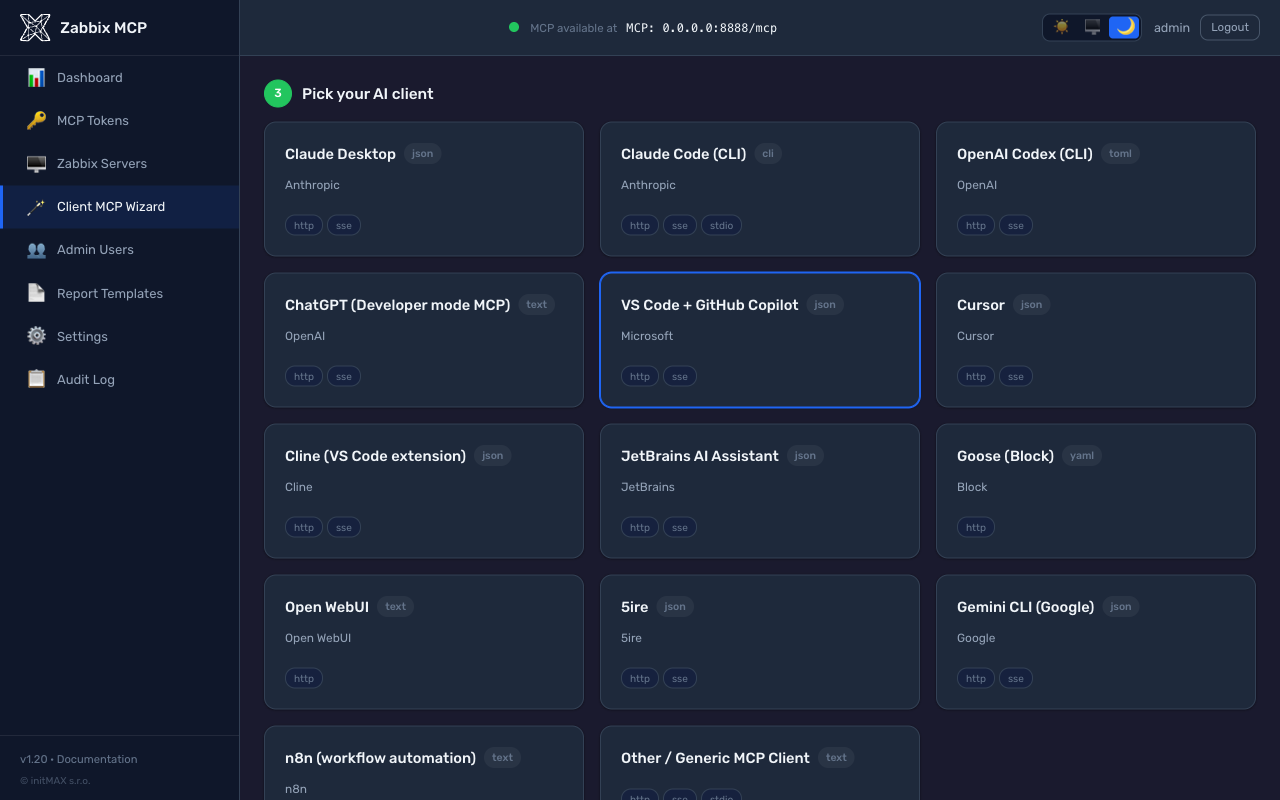The image size is (1280, 800).
Task: Open Report Templates page
Action: coord(120,293)
